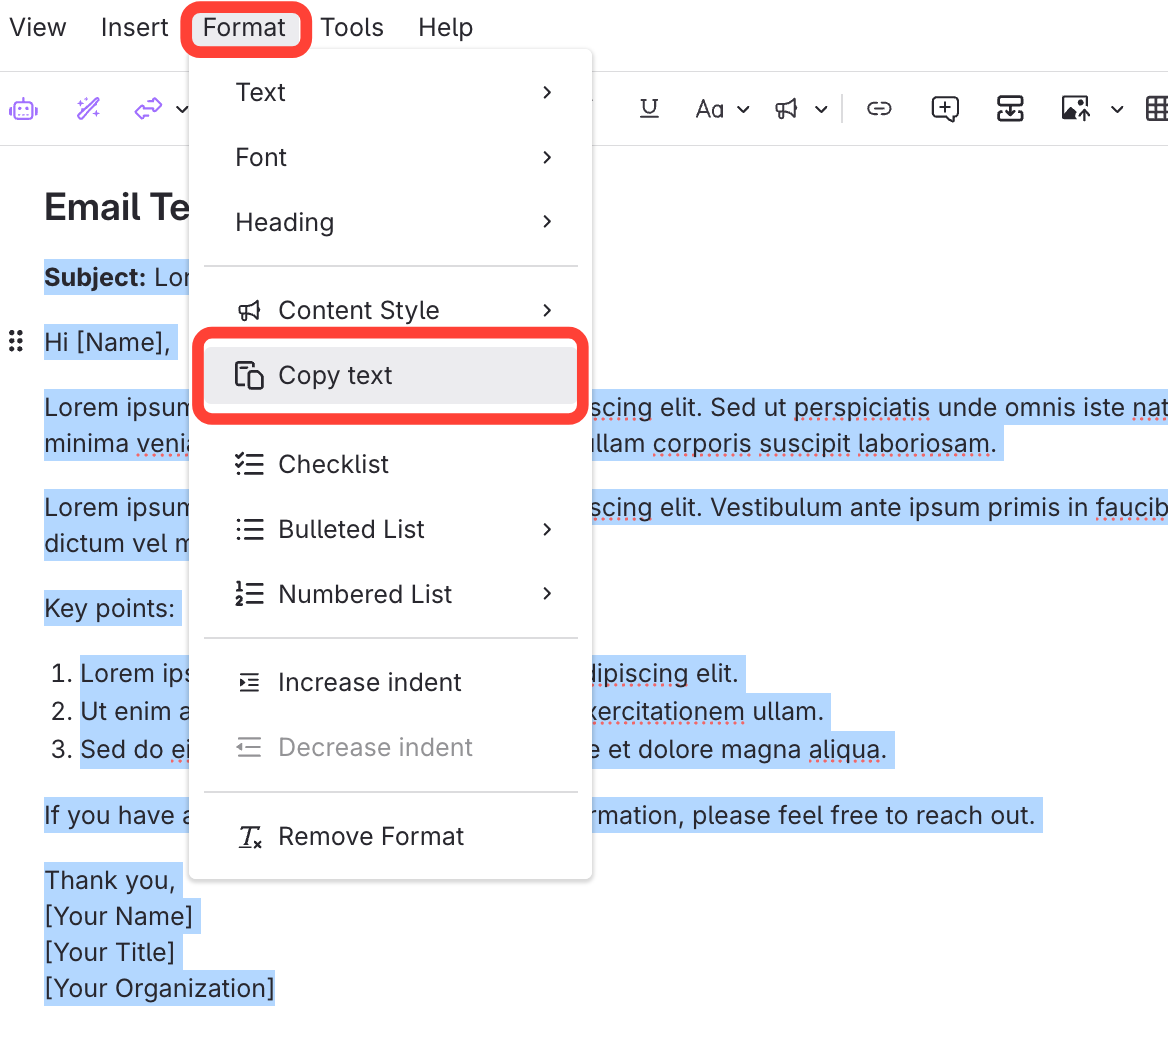The width and height of the screenshot is (1168, 1058).
Task: Click the insert table icon
Action: [x=1156, y=109]
